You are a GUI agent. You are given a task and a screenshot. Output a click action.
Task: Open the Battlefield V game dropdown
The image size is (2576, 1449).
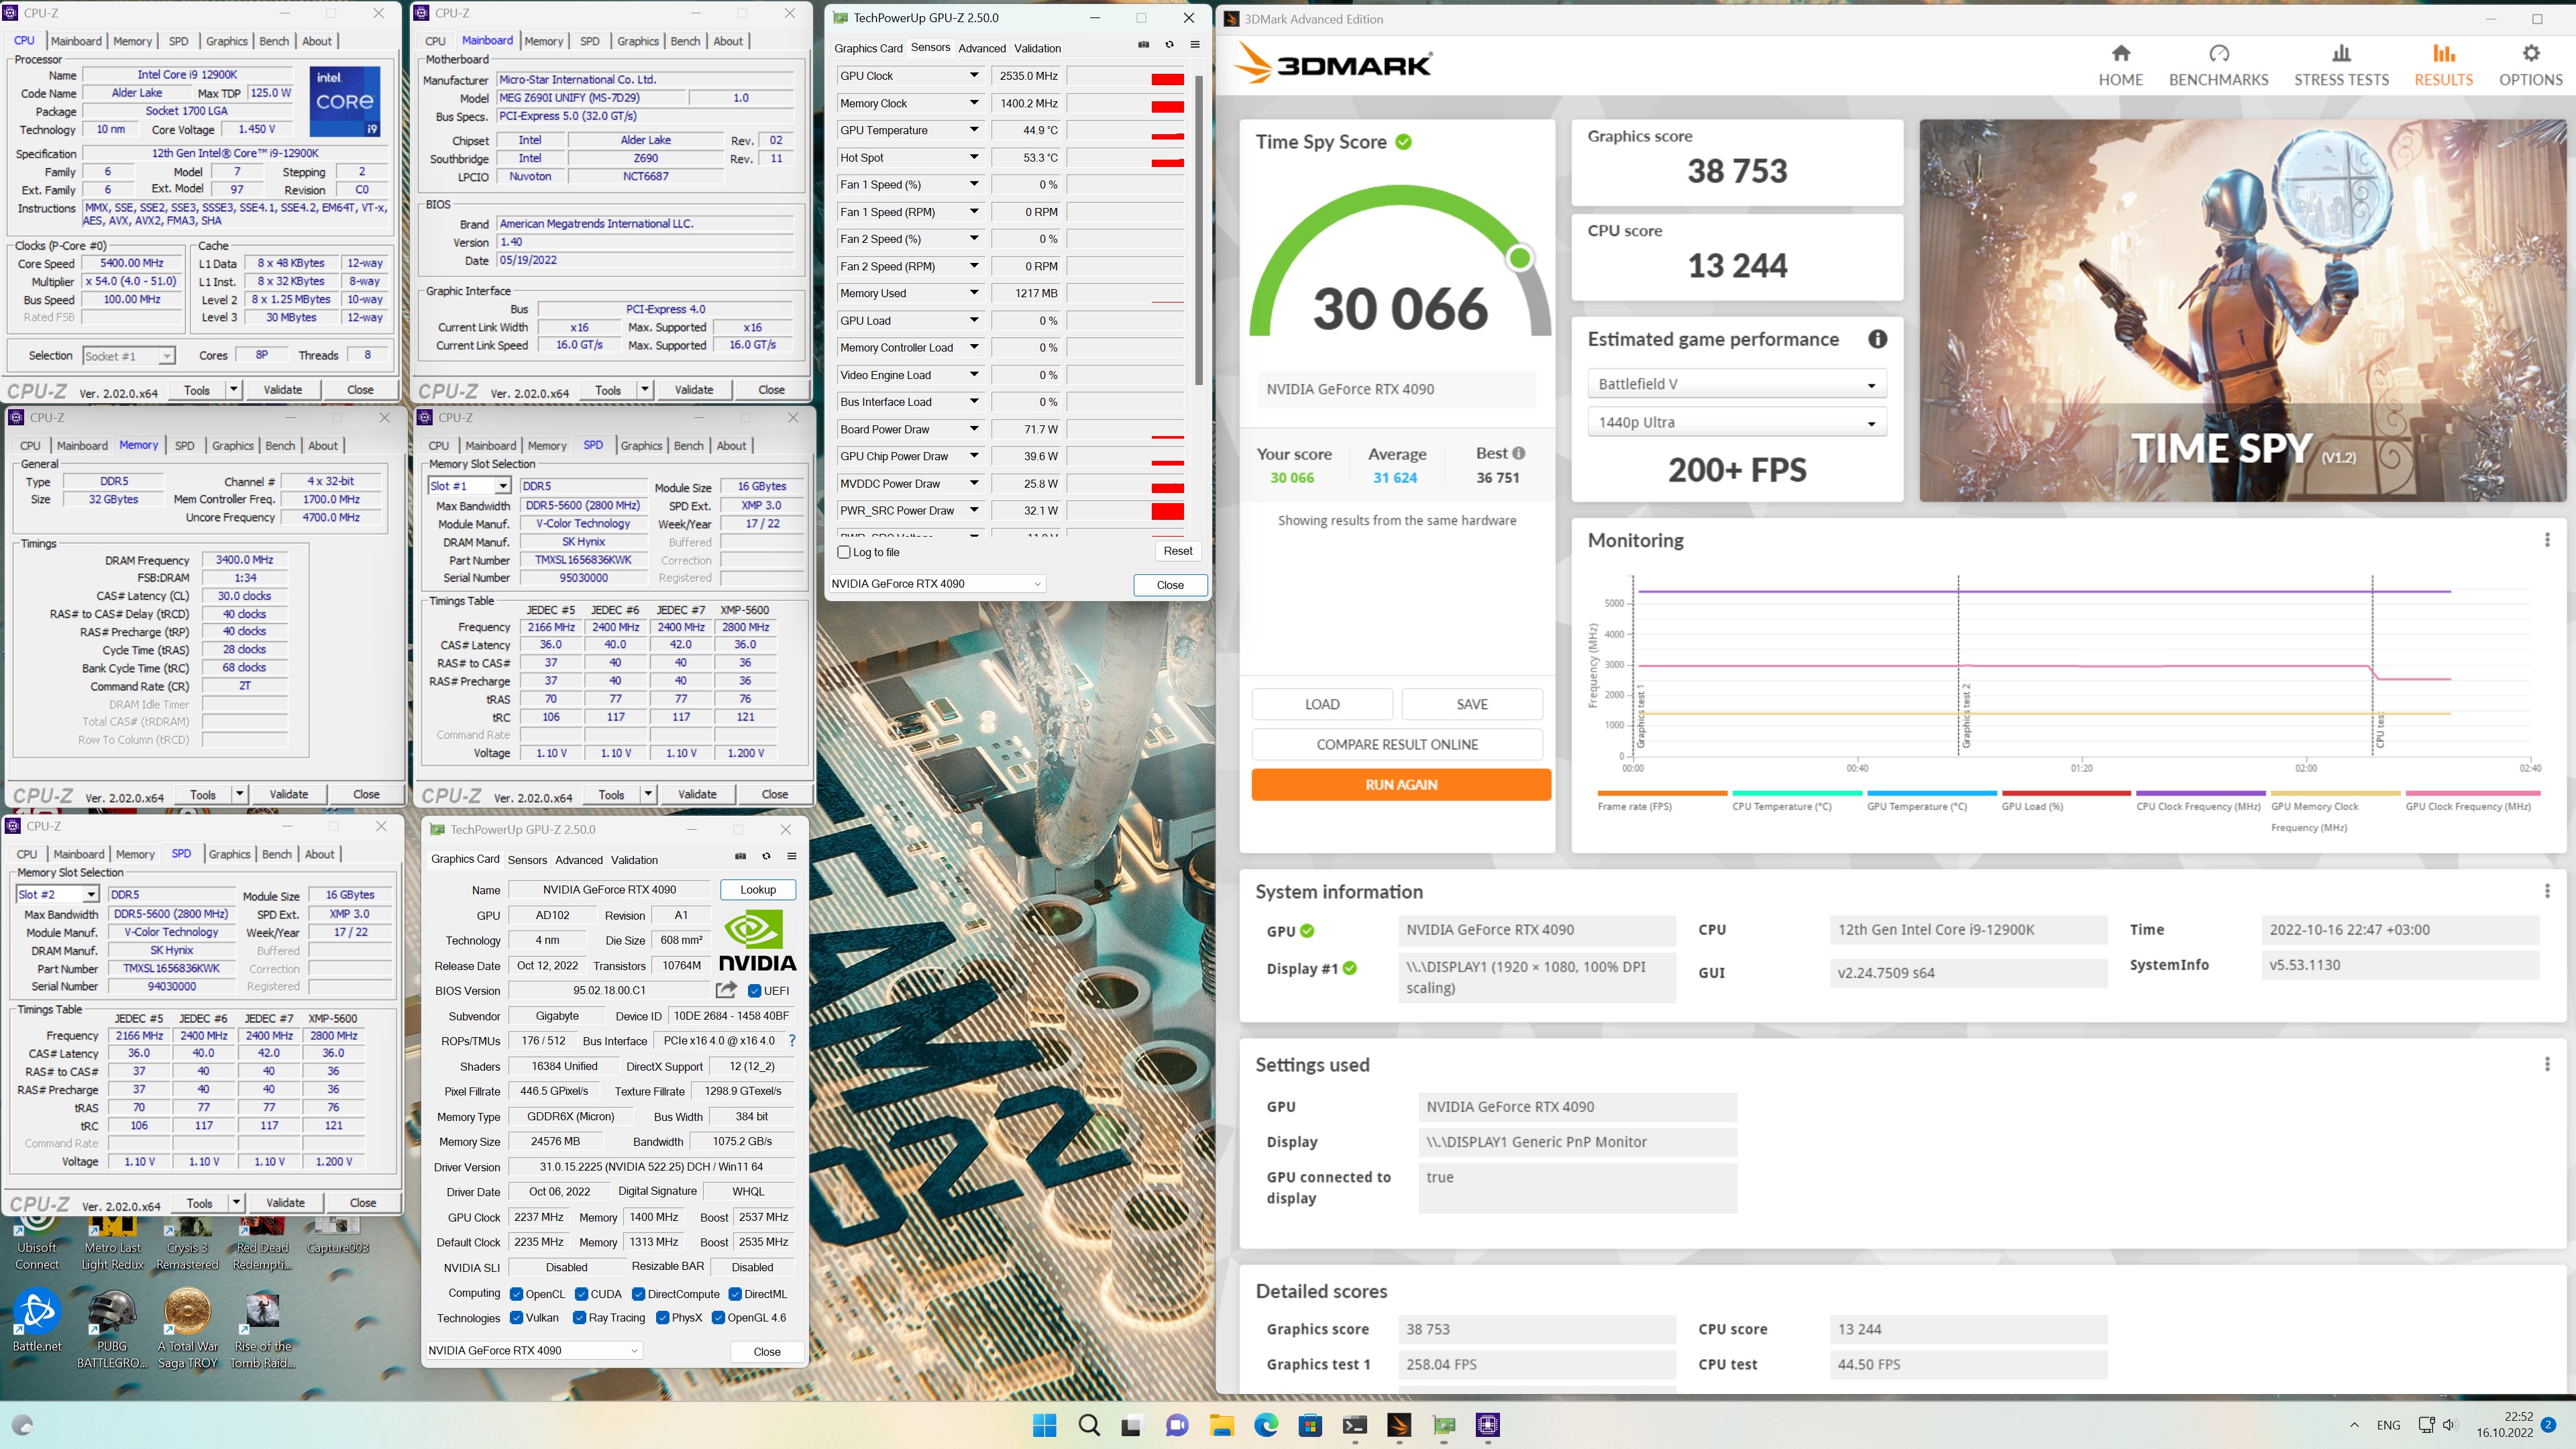[1736, 384]
